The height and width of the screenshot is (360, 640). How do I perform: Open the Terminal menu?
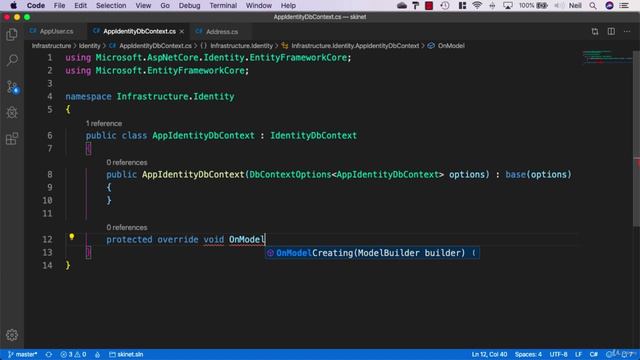pos(223,6)
